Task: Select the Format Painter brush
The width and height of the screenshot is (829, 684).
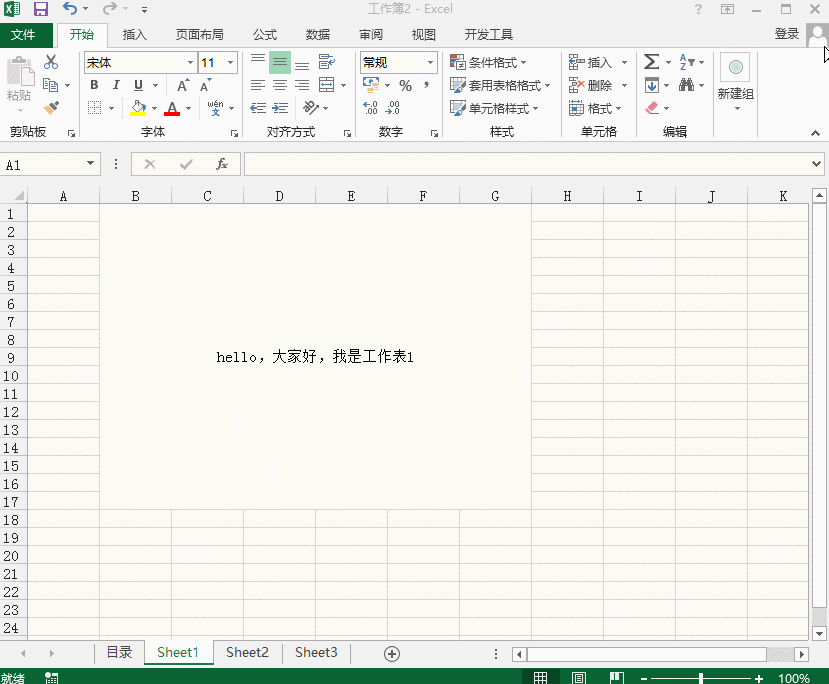Action: (x=51, y=108)
